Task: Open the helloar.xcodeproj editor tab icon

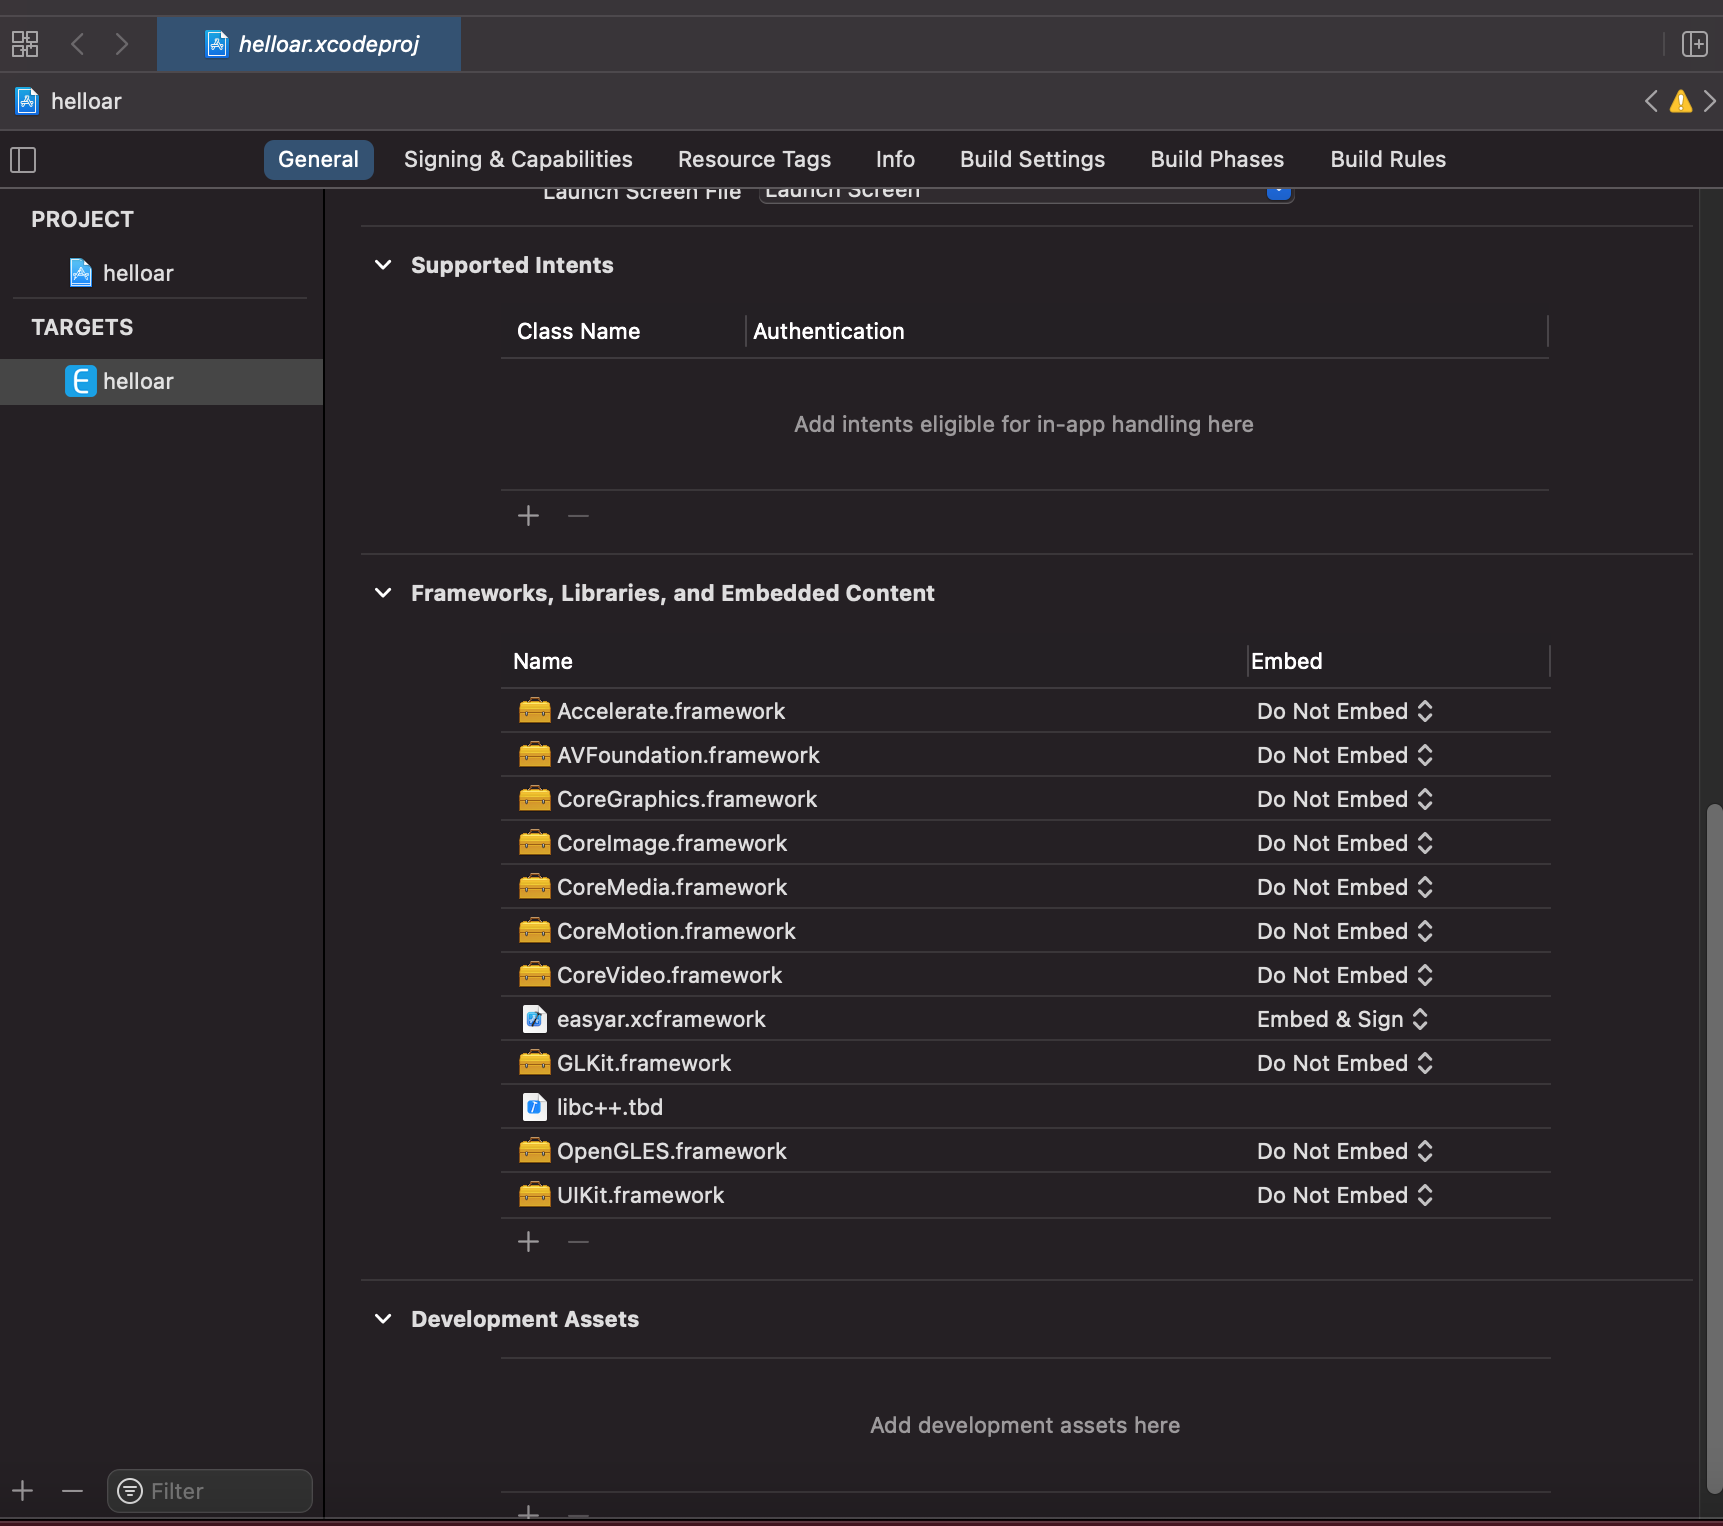Action: [x=217, y=44]
